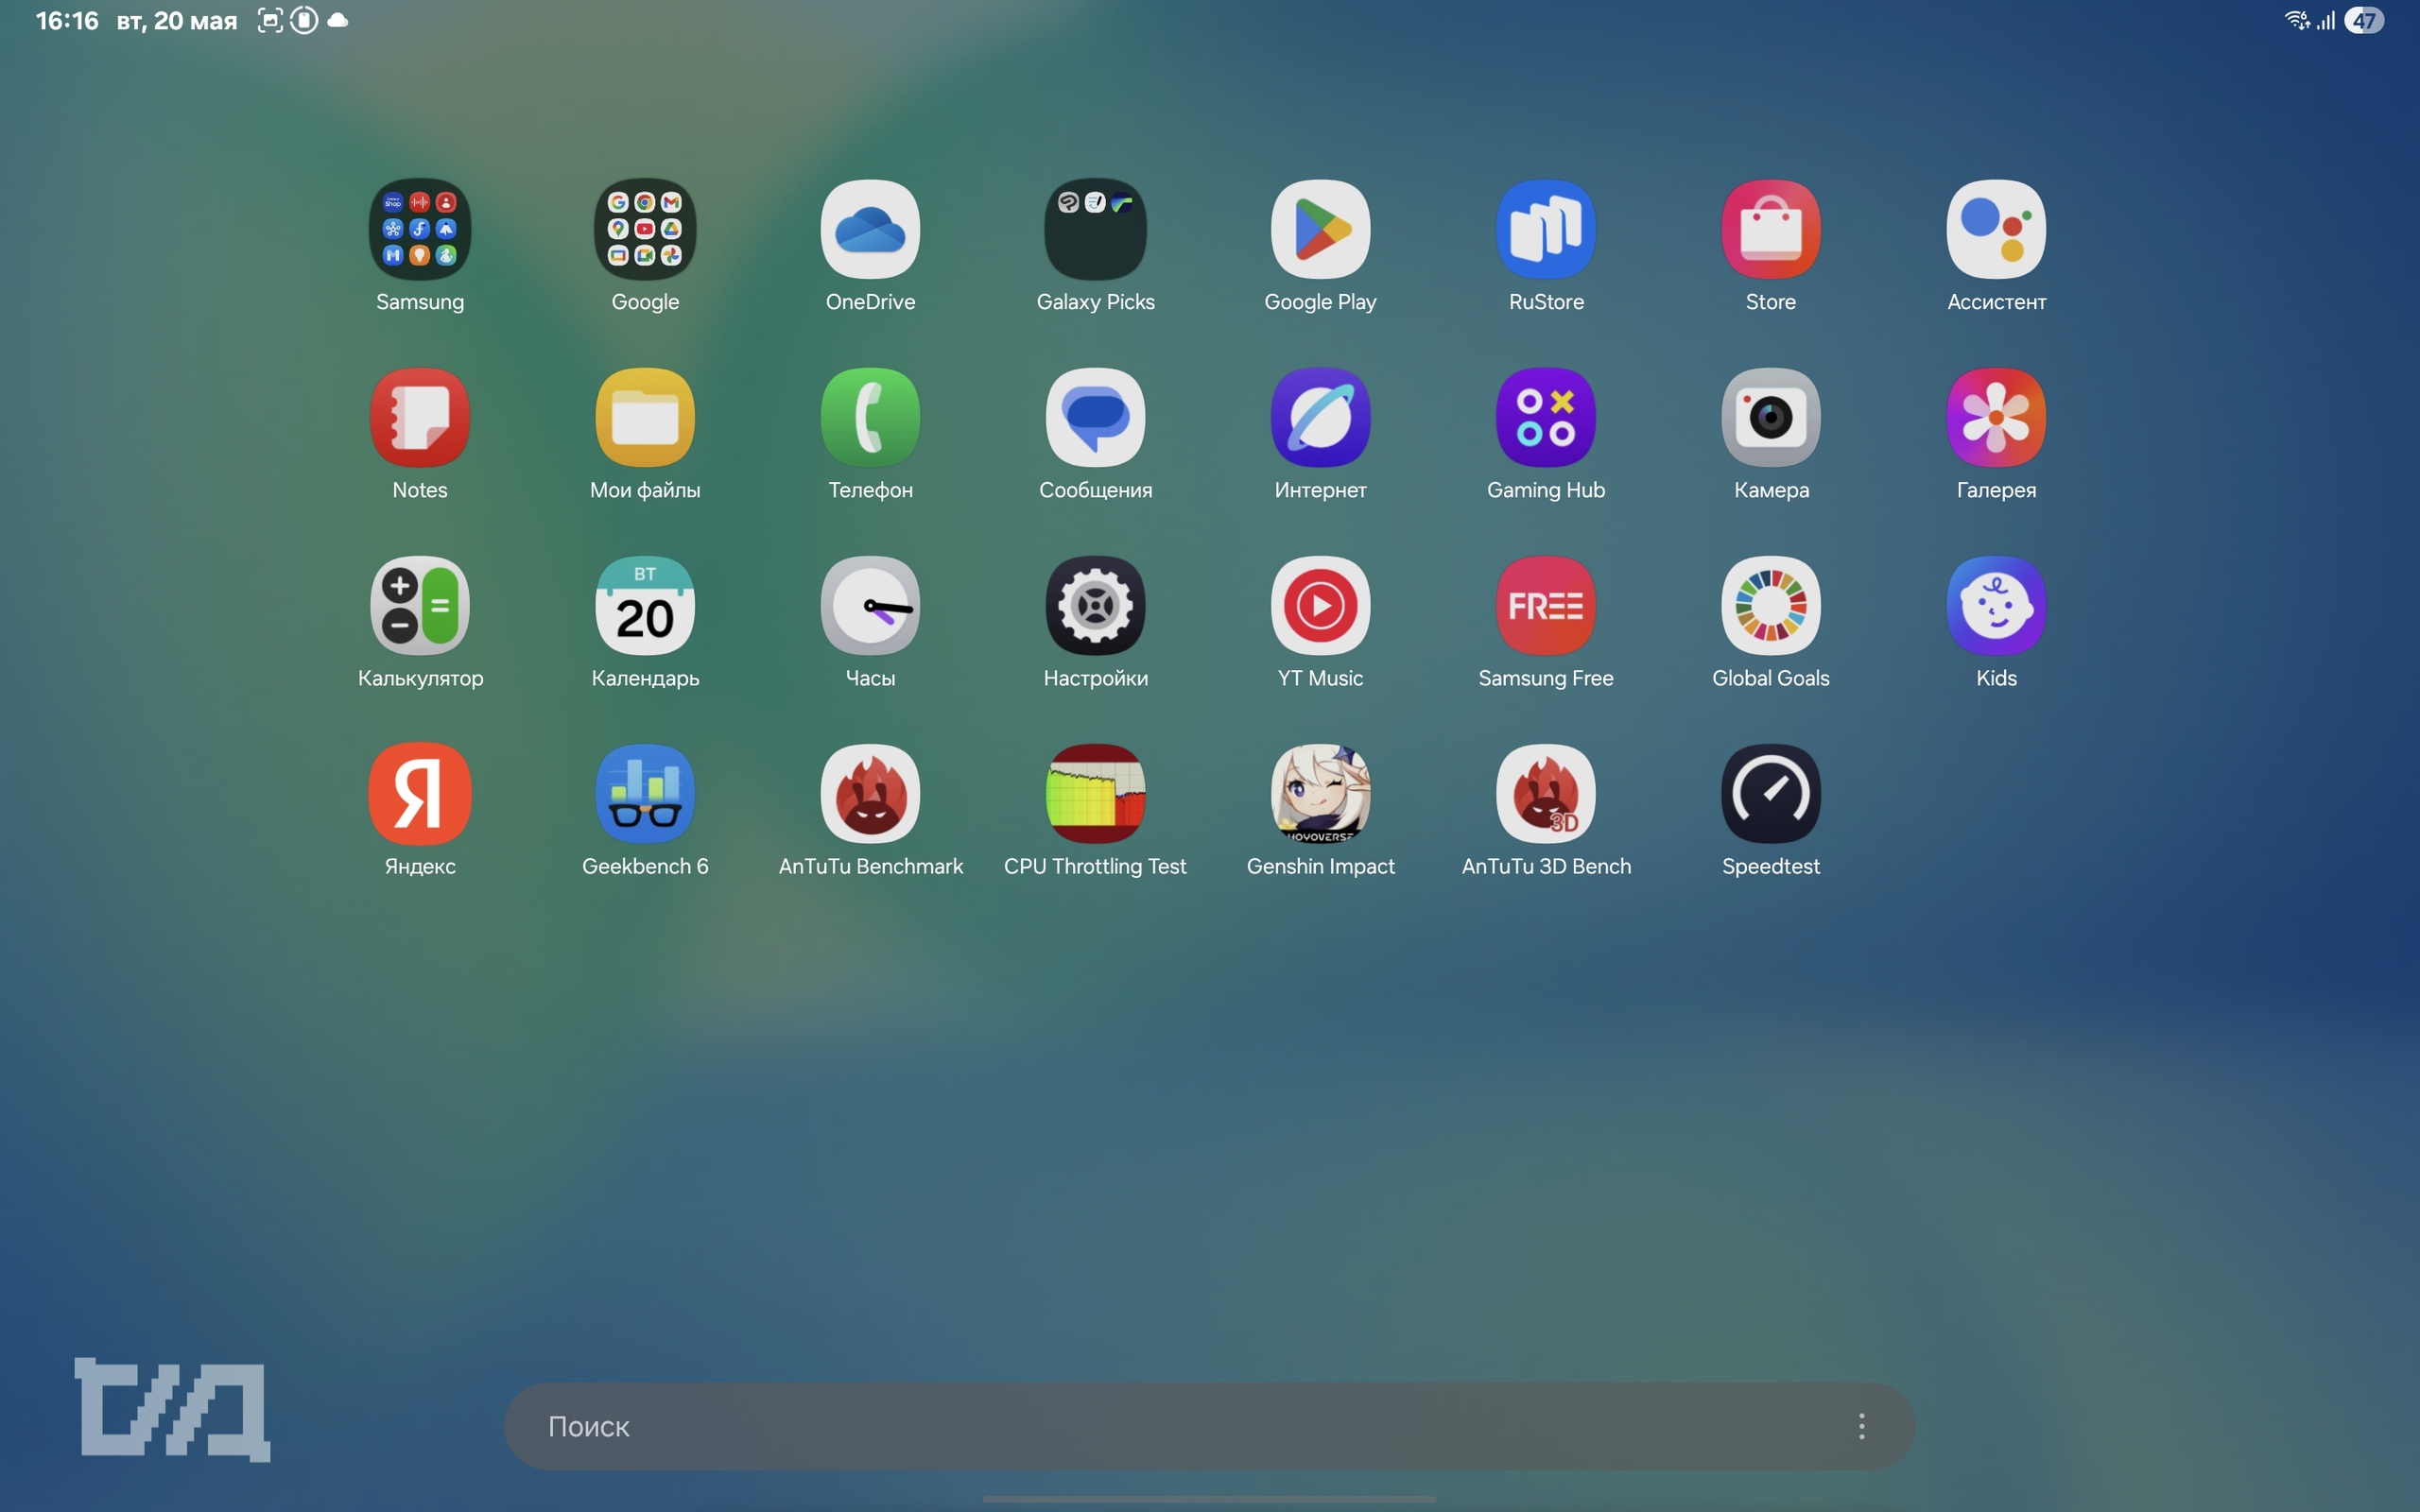The width and height of the screenshot is (2420, 1512).
Task: Launch YT Music
Action: (1320, 606)
